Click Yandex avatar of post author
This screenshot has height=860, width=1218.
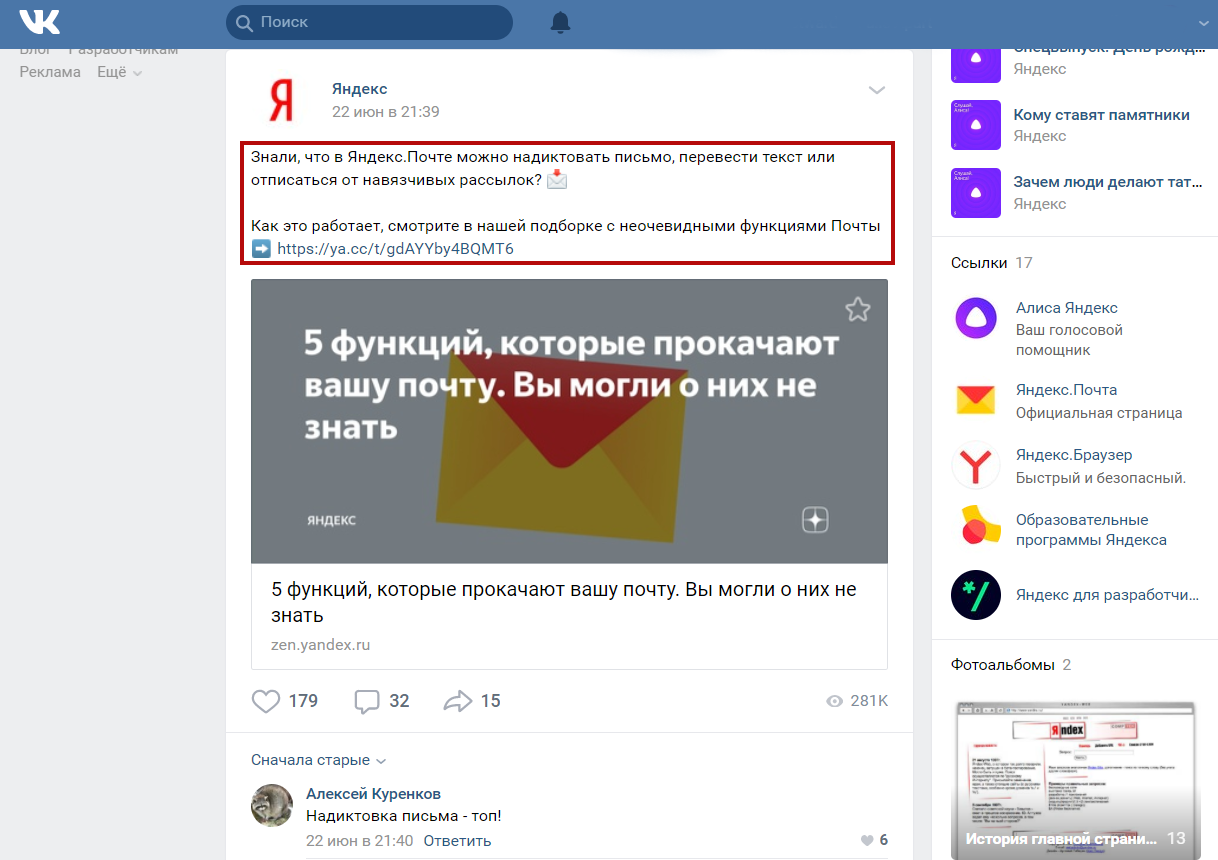[x=281, y=100]
